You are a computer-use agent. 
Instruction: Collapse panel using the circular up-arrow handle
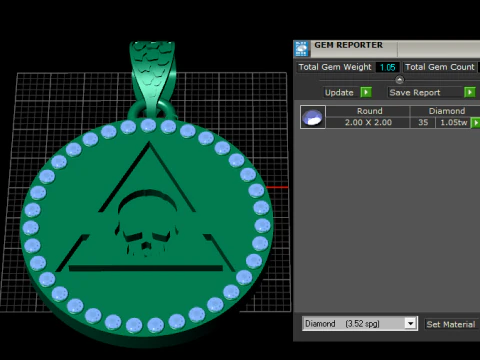click(x=399, y=80)
